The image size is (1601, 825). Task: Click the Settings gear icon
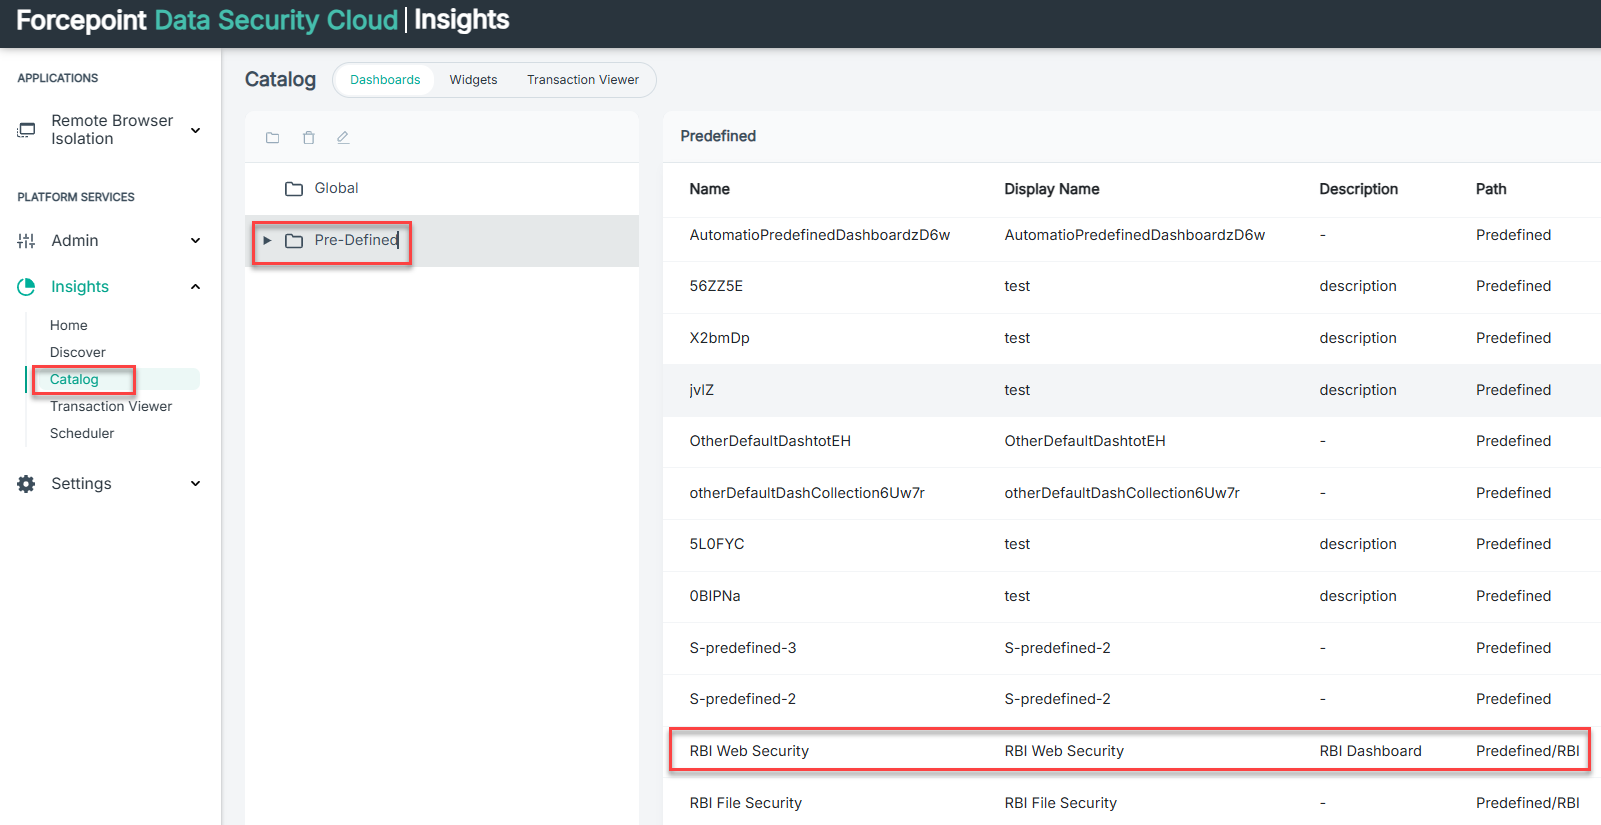(26, 484)
